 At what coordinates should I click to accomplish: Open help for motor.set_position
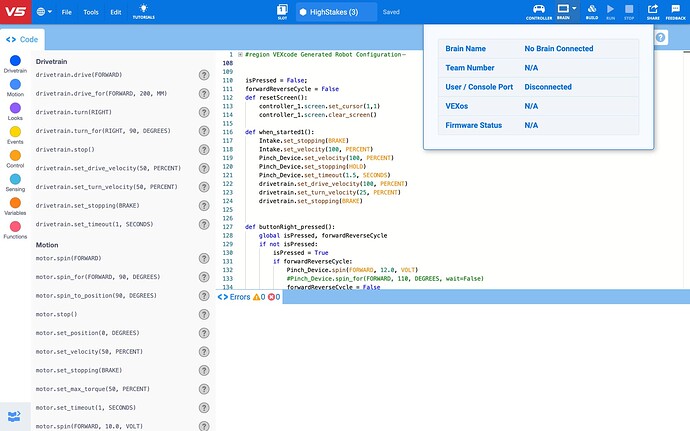click(204, 333)
